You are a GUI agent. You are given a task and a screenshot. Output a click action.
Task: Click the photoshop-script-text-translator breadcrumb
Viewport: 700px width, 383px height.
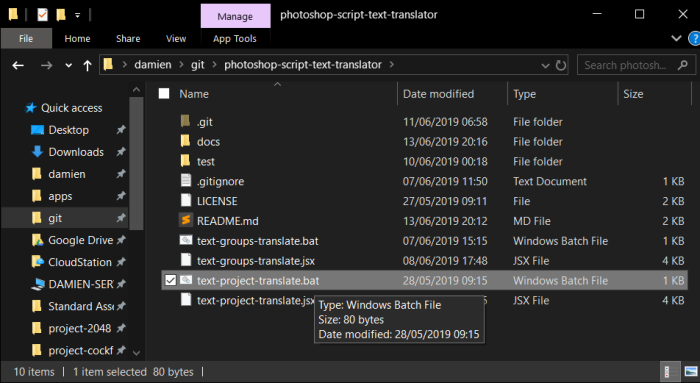(303, 65)
